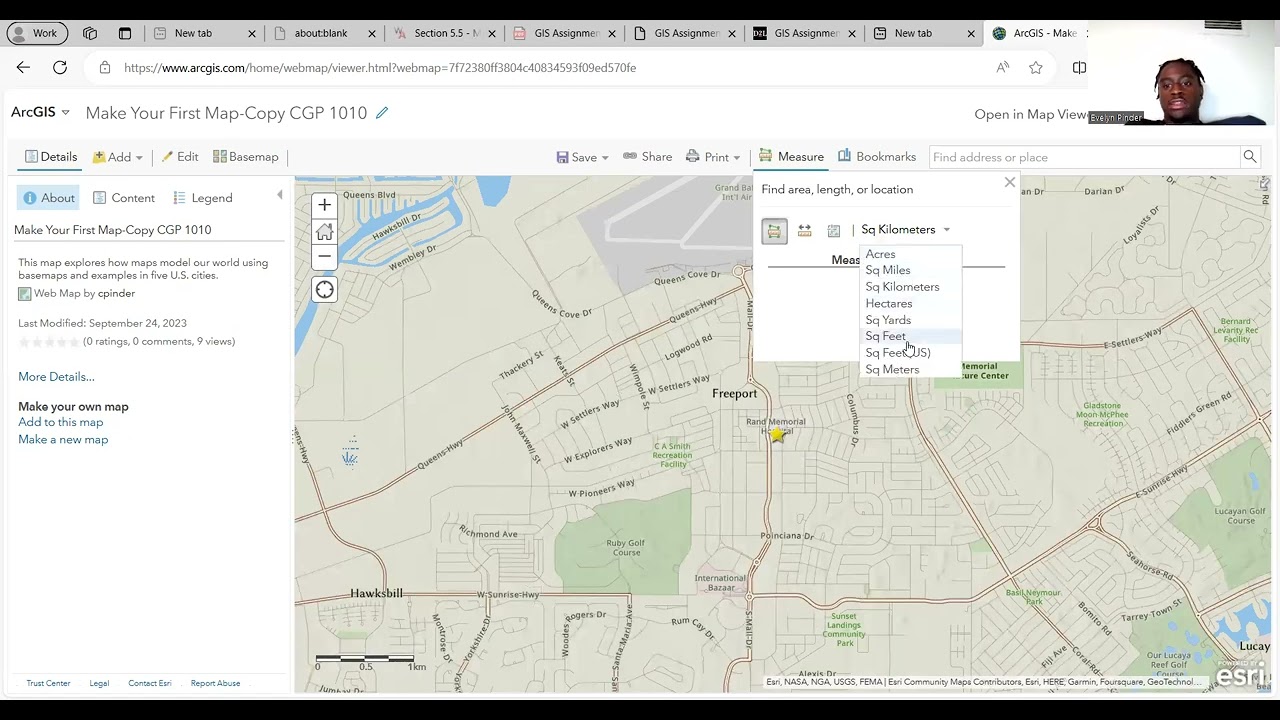The height and width of the screenshot is (720, 1280).
Task: View site information lock icon
Action: pos(105,67)
